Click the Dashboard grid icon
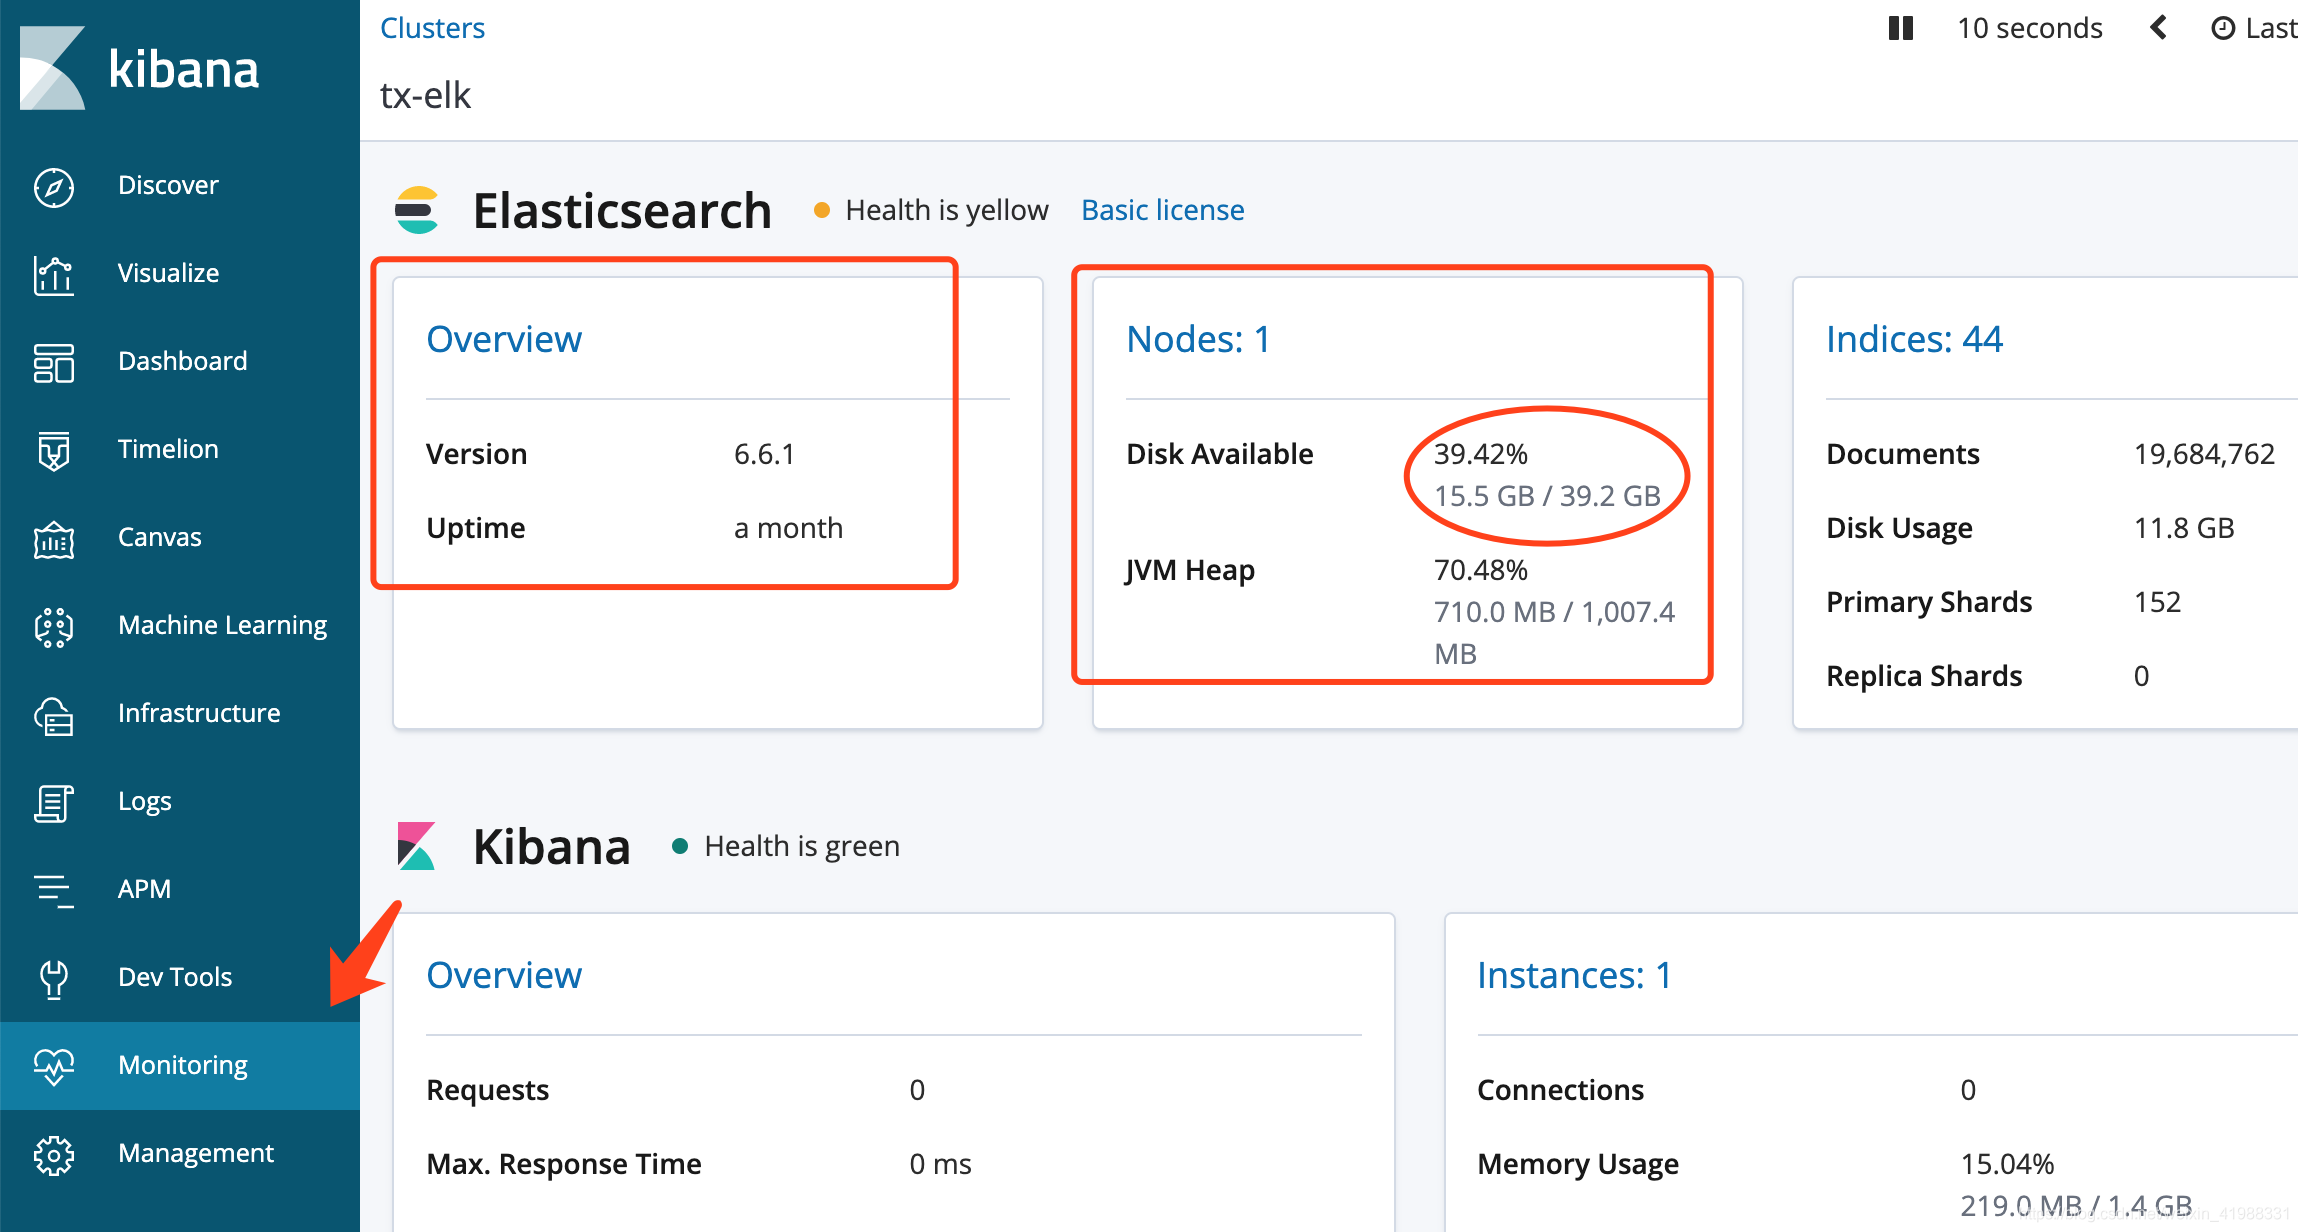Viewport: 2298px width, 1232px height. 54,363
